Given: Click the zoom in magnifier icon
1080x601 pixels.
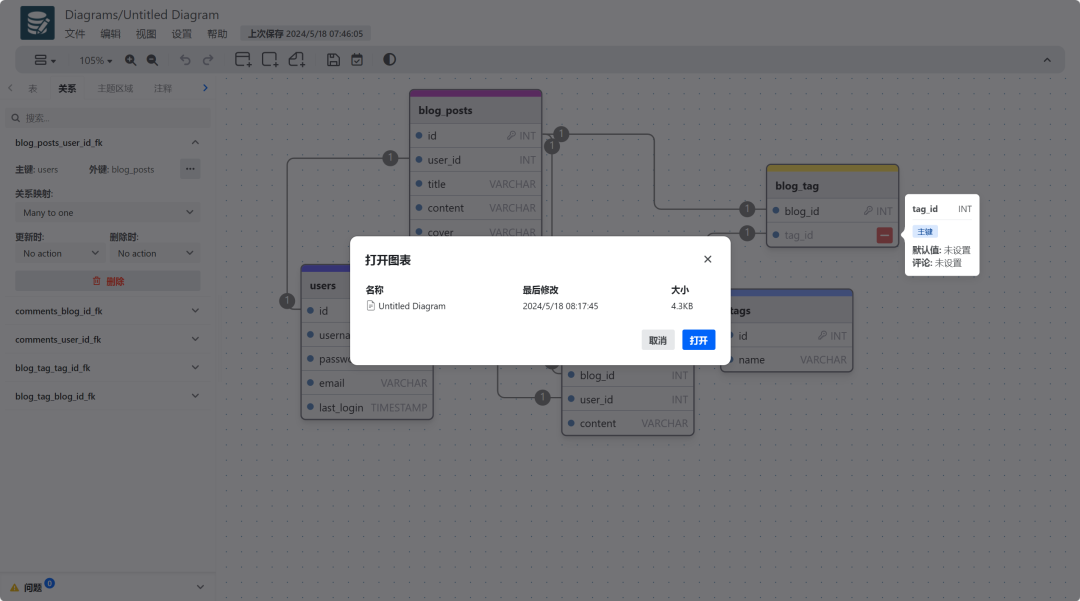Looking at the screenshot, I should (x=130, y=60).
